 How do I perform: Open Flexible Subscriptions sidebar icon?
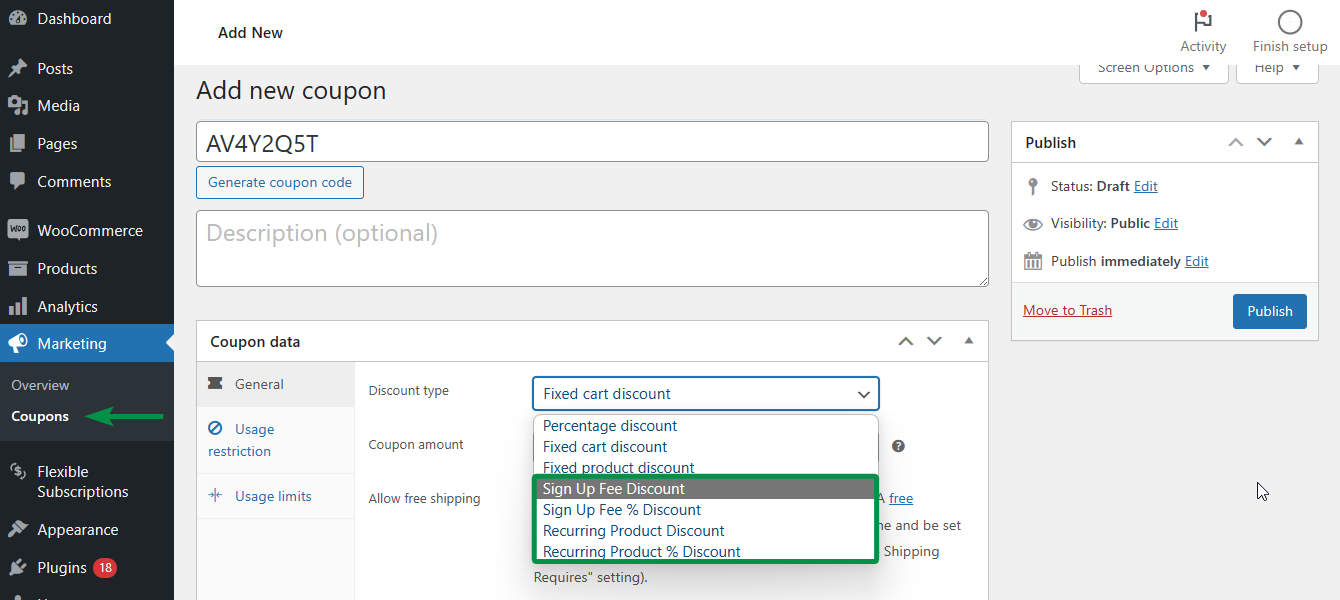tap(17, 472)
